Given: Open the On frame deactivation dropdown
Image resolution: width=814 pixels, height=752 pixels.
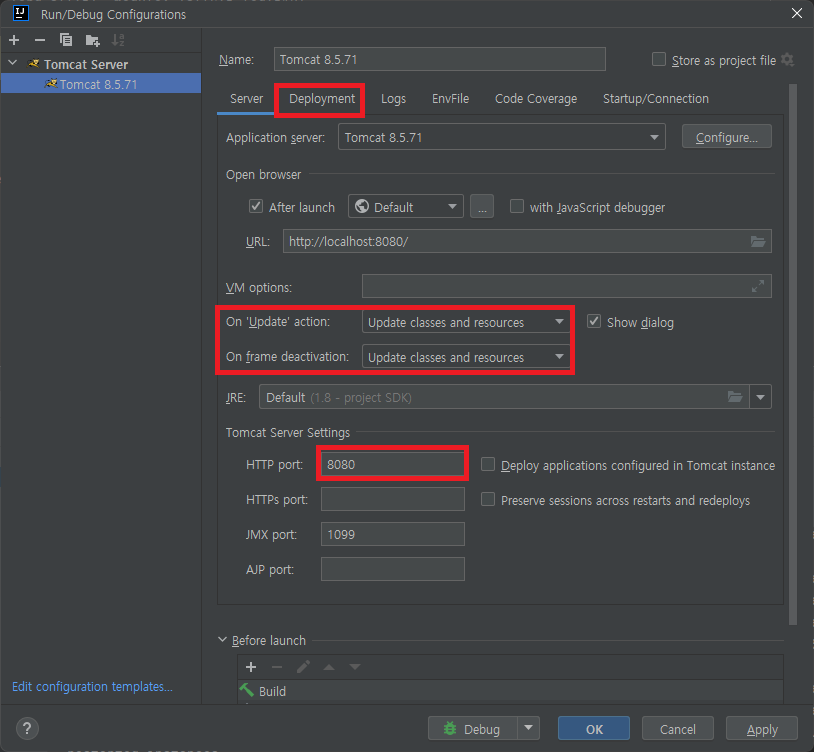Looking at the screenshot, I should click(466, 357).
